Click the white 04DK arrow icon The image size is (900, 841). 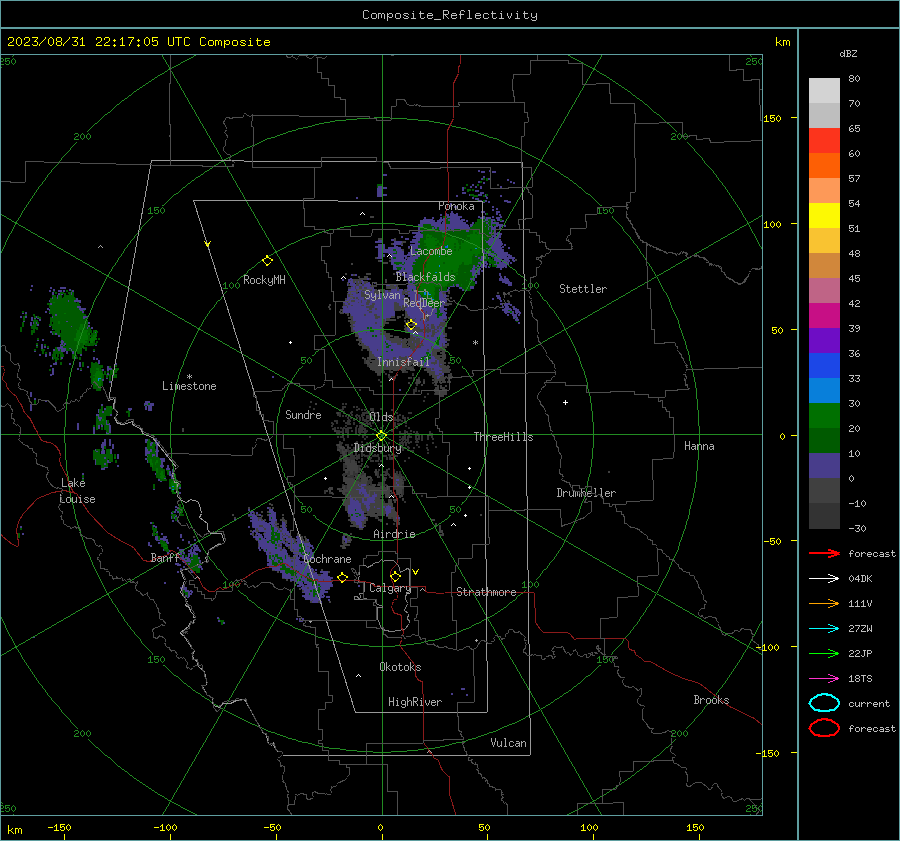(x=824, y=579)
